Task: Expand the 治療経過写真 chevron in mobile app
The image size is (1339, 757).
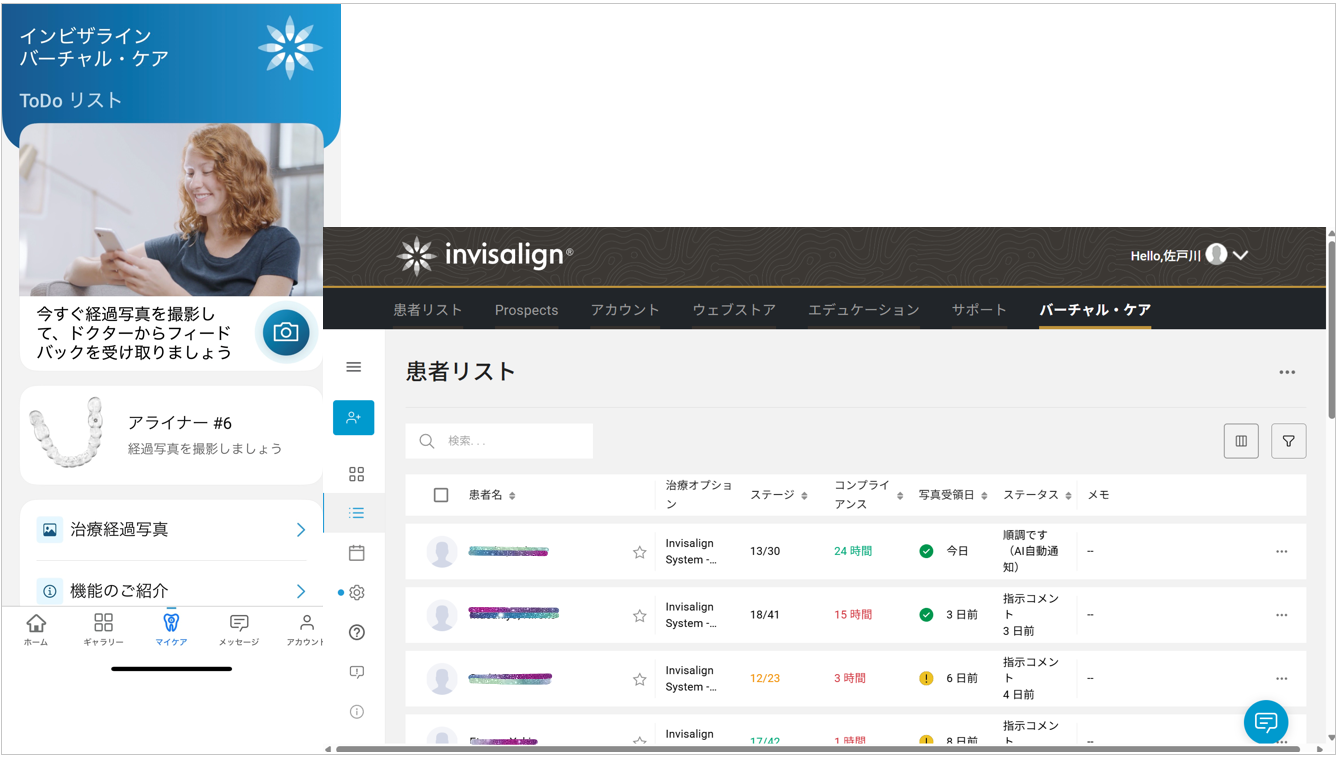Action: pos(301,530)
